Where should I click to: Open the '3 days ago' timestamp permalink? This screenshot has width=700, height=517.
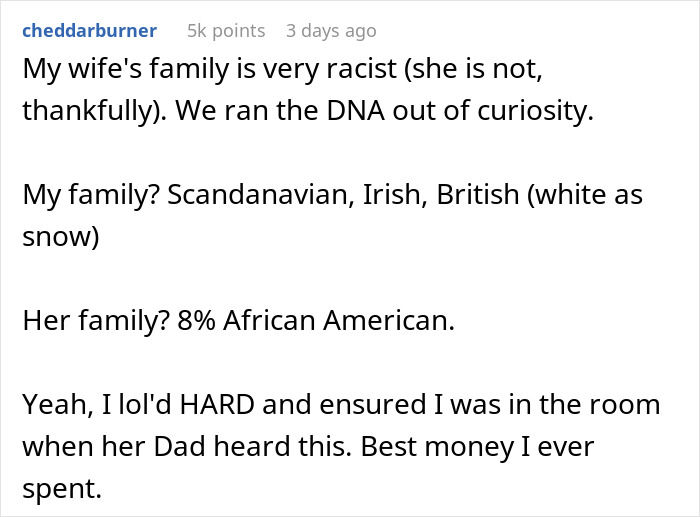(x=331, y=31)
